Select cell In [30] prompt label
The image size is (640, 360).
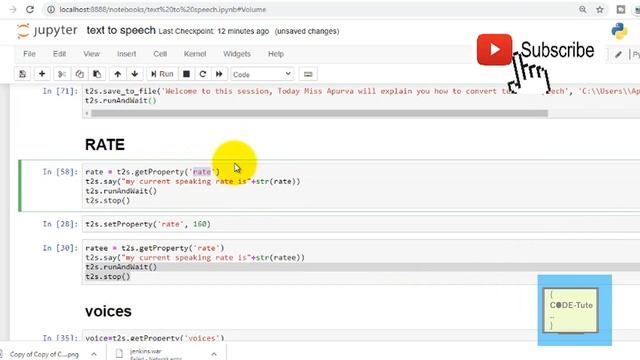[60, 248]
